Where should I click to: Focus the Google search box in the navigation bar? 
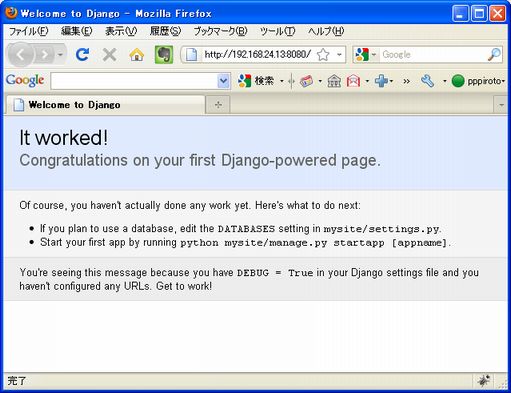coord(433,54)
